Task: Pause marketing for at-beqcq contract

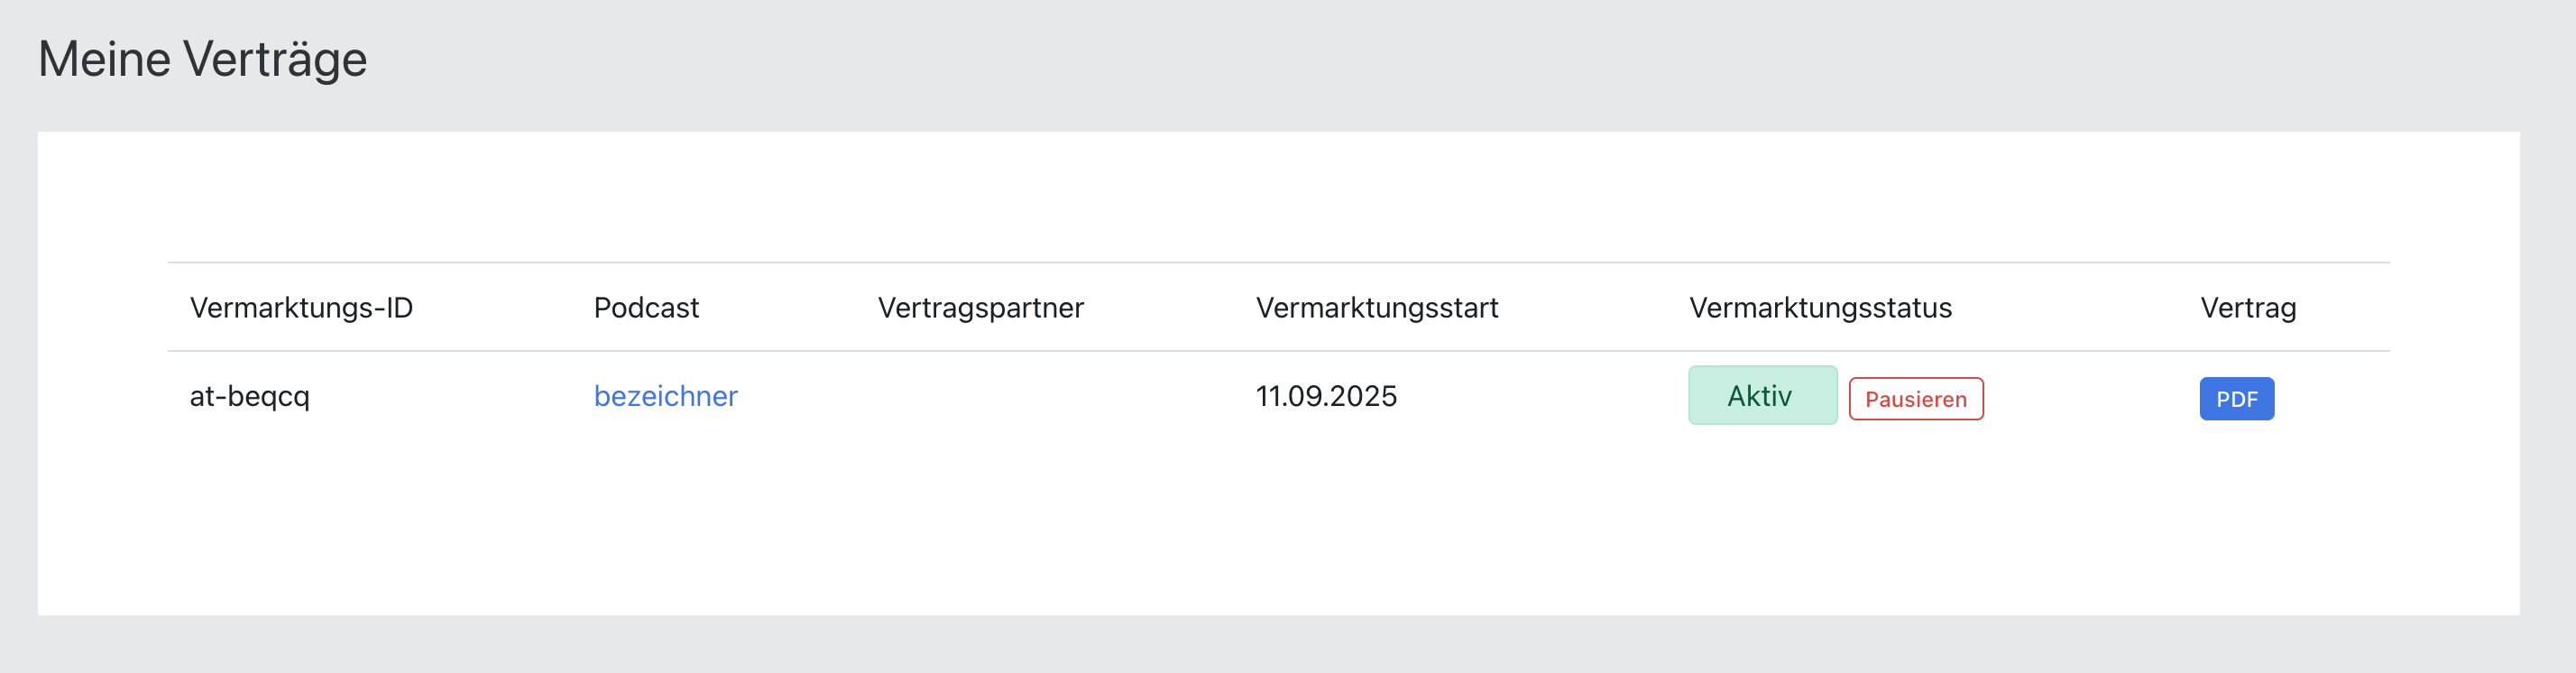Action: (x=1915, y=399)
